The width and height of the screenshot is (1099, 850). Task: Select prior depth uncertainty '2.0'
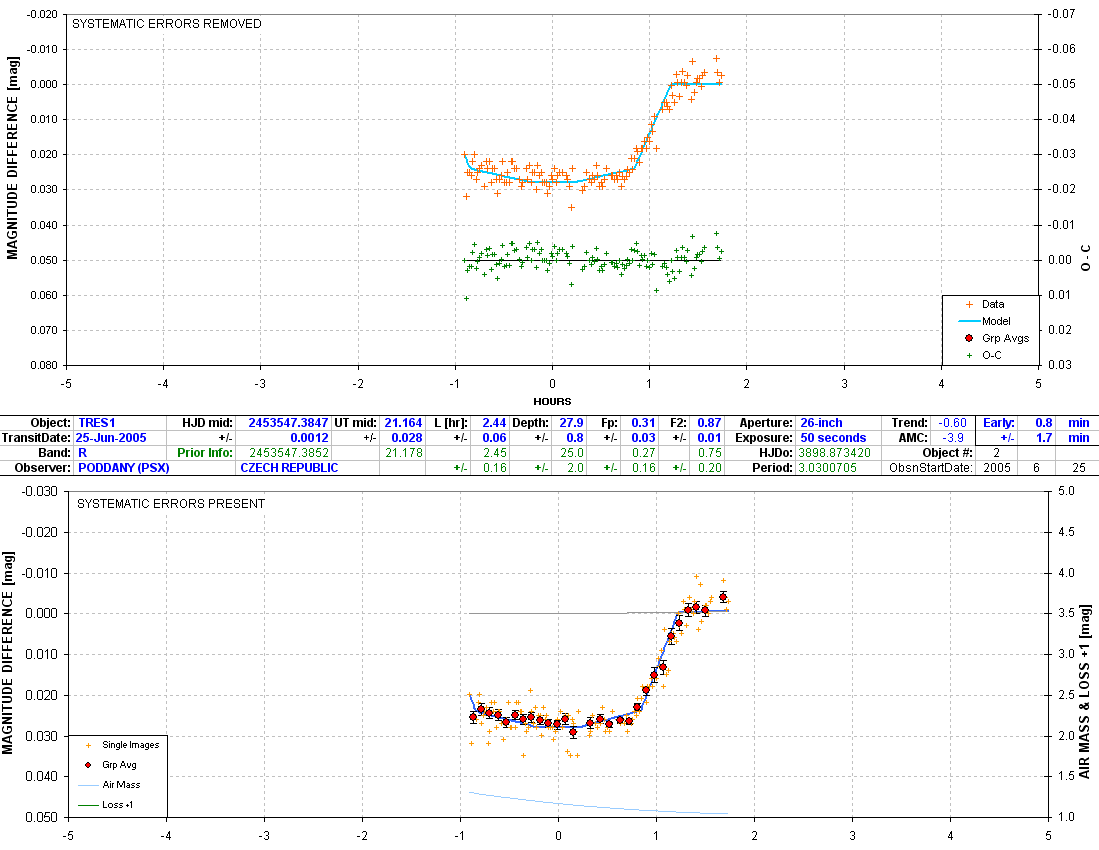coord(575,467)
